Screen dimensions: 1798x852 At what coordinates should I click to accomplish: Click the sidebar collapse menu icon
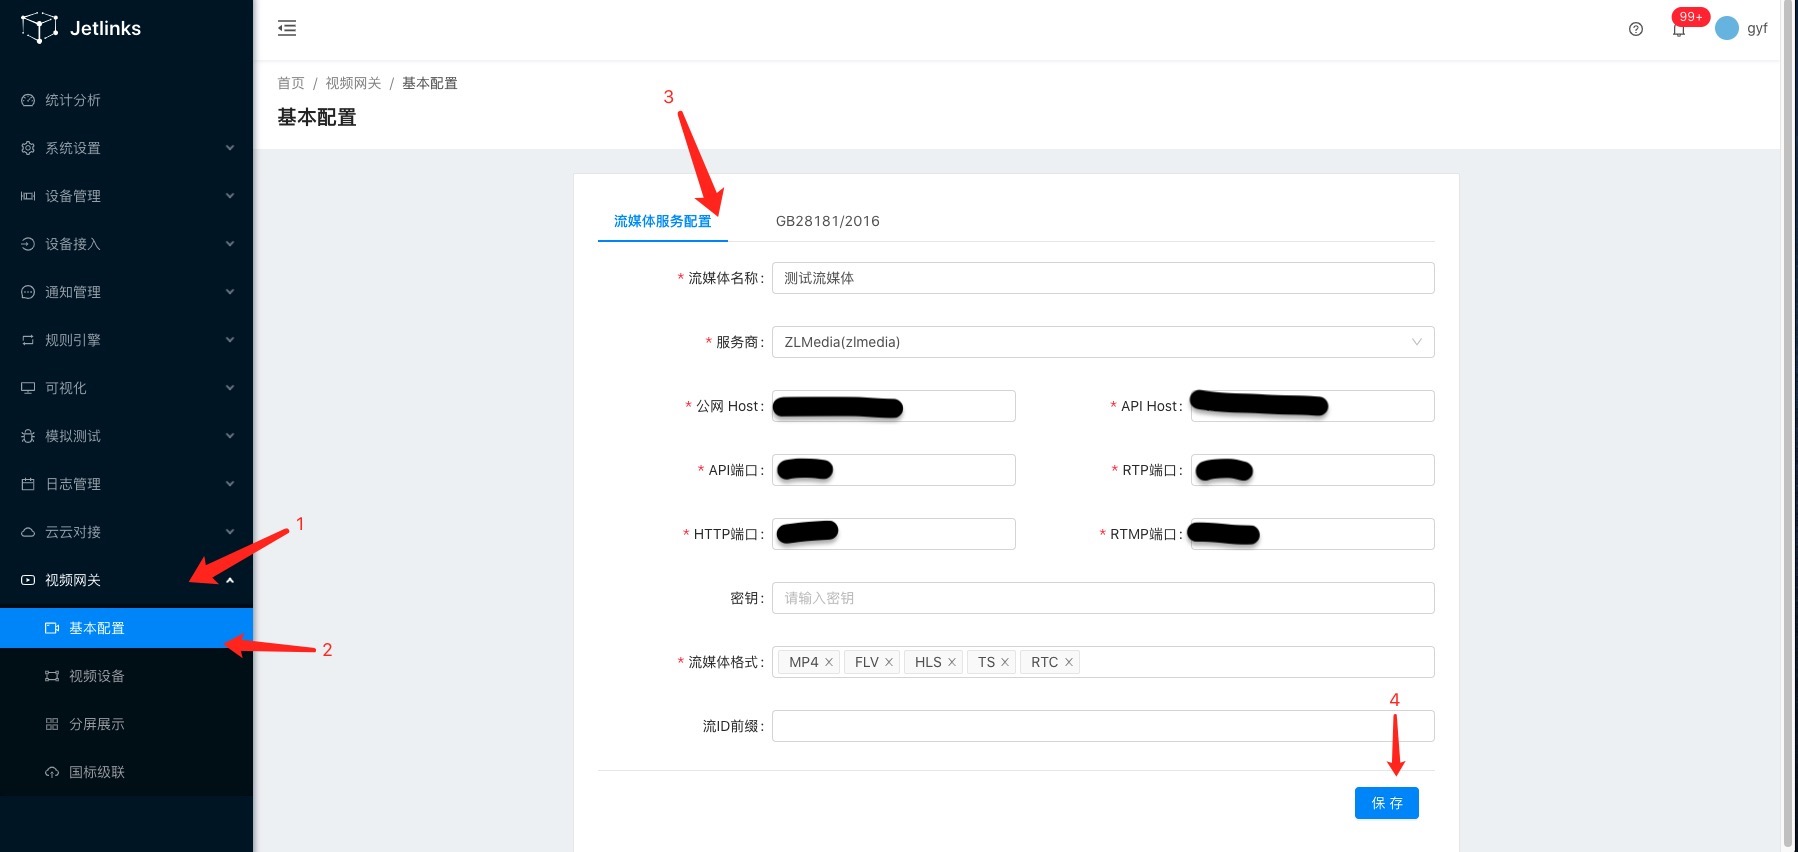pos(287,28)
